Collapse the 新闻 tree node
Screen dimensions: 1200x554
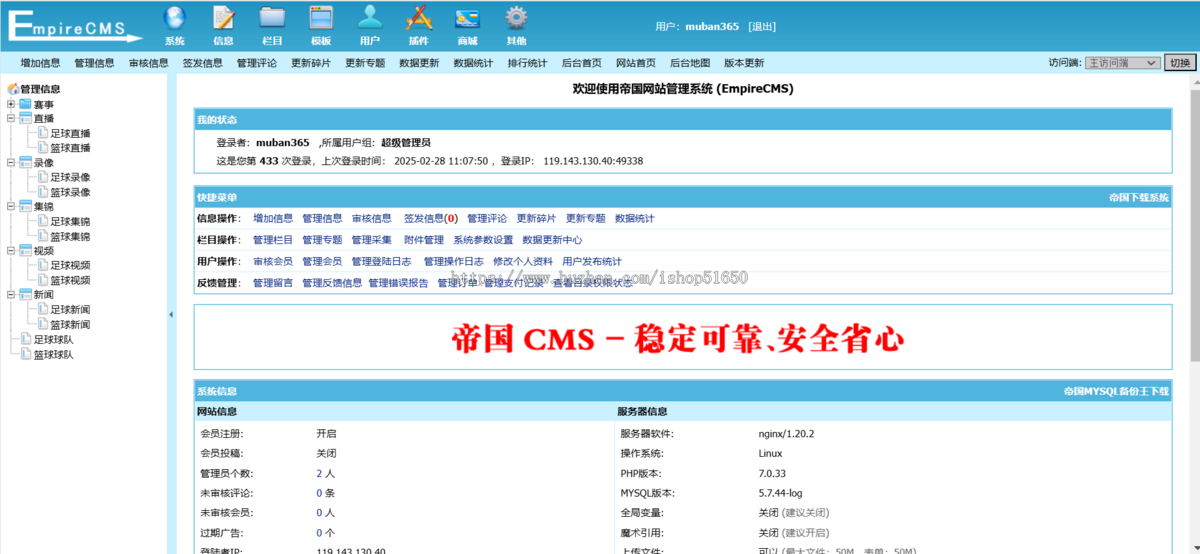(11, 295)
